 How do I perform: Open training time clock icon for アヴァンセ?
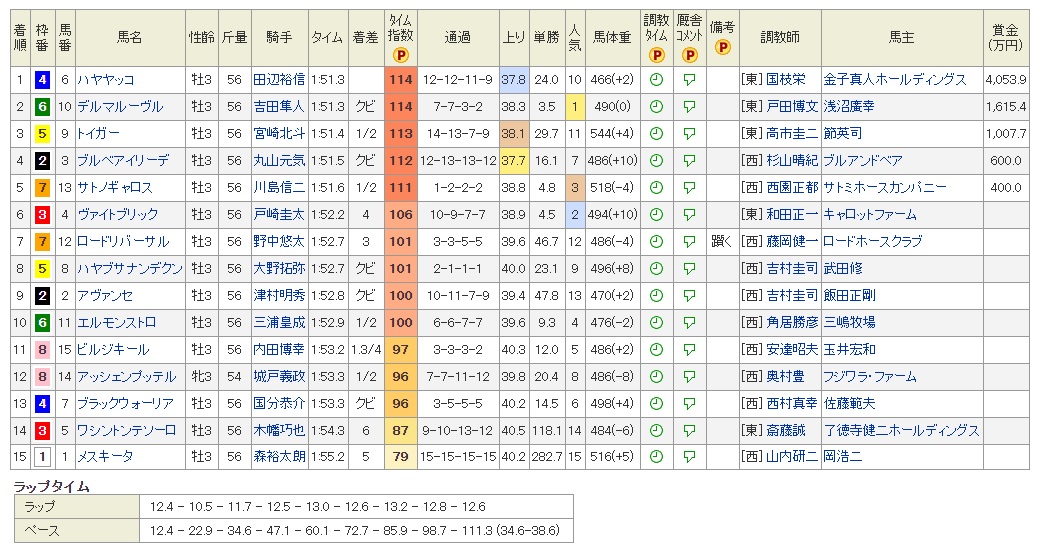pos(656,295)
